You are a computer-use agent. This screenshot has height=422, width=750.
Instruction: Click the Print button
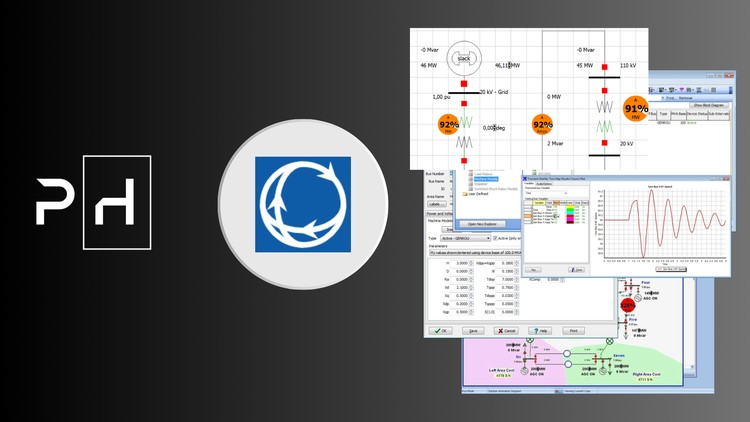click(574, 331)
